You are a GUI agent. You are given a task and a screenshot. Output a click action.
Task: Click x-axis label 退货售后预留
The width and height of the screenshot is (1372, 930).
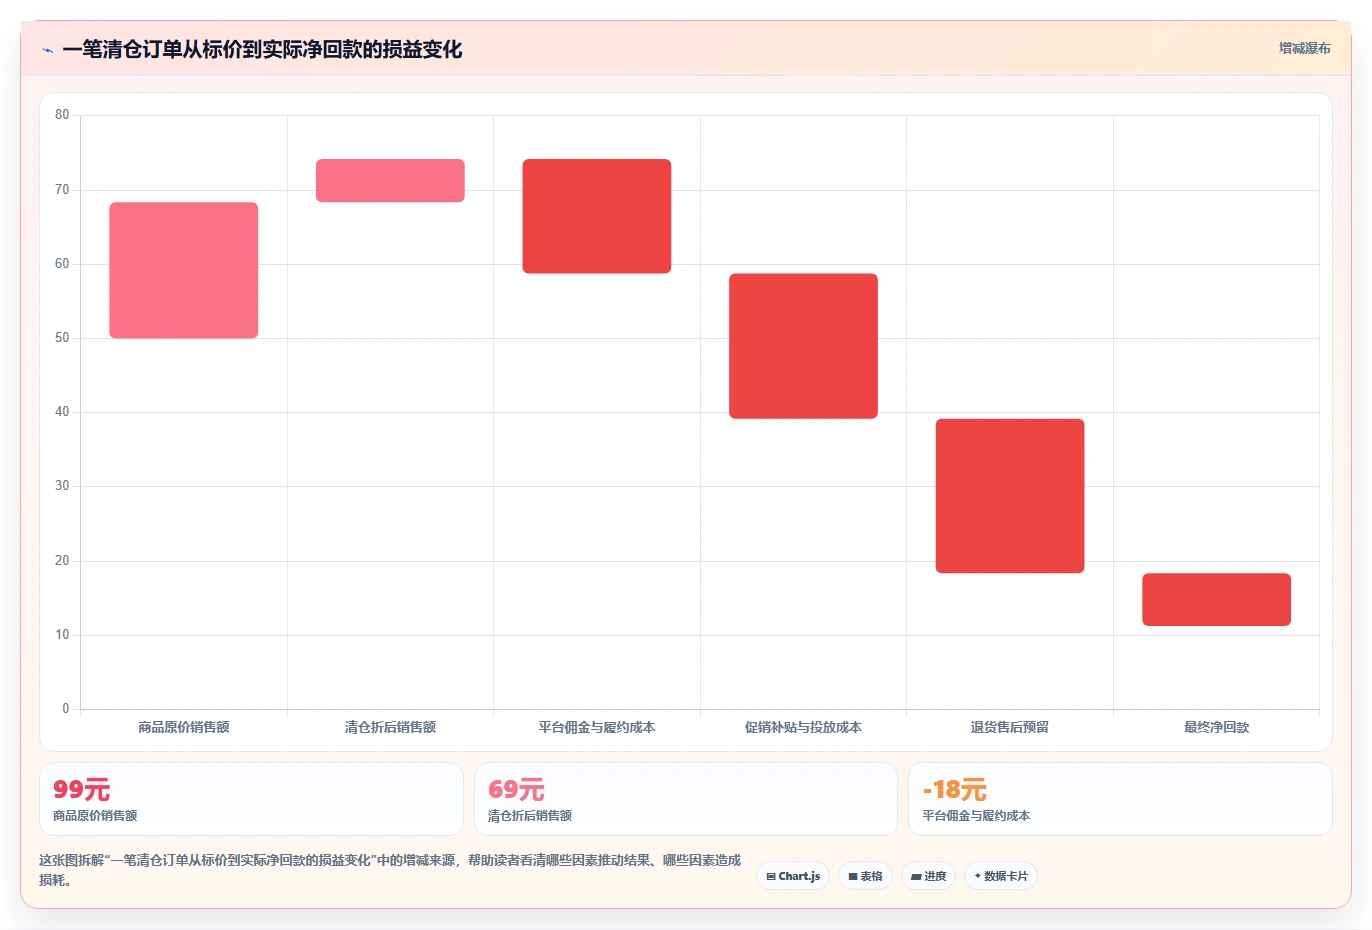[x=1010, y=727]
